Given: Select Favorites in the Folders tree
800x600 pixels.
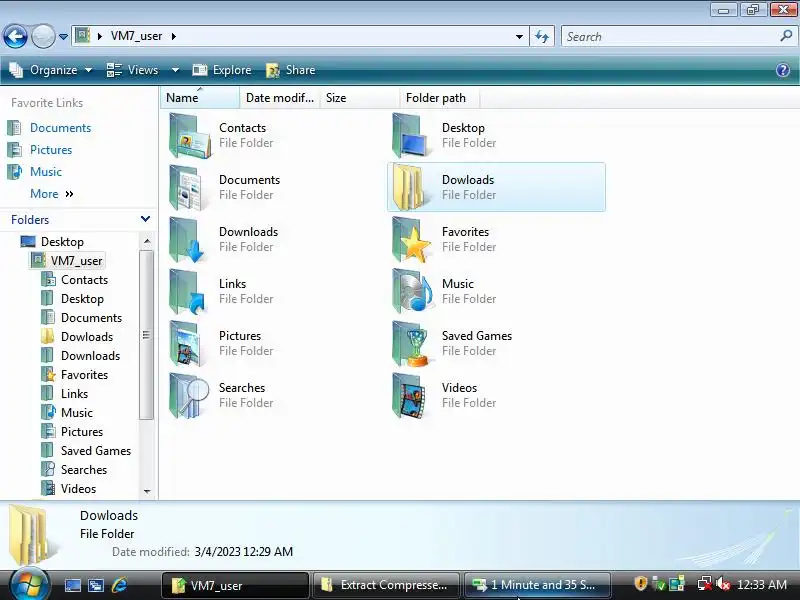Looking at the screenshot, I should pyautogui.click(x=85, y=374).
